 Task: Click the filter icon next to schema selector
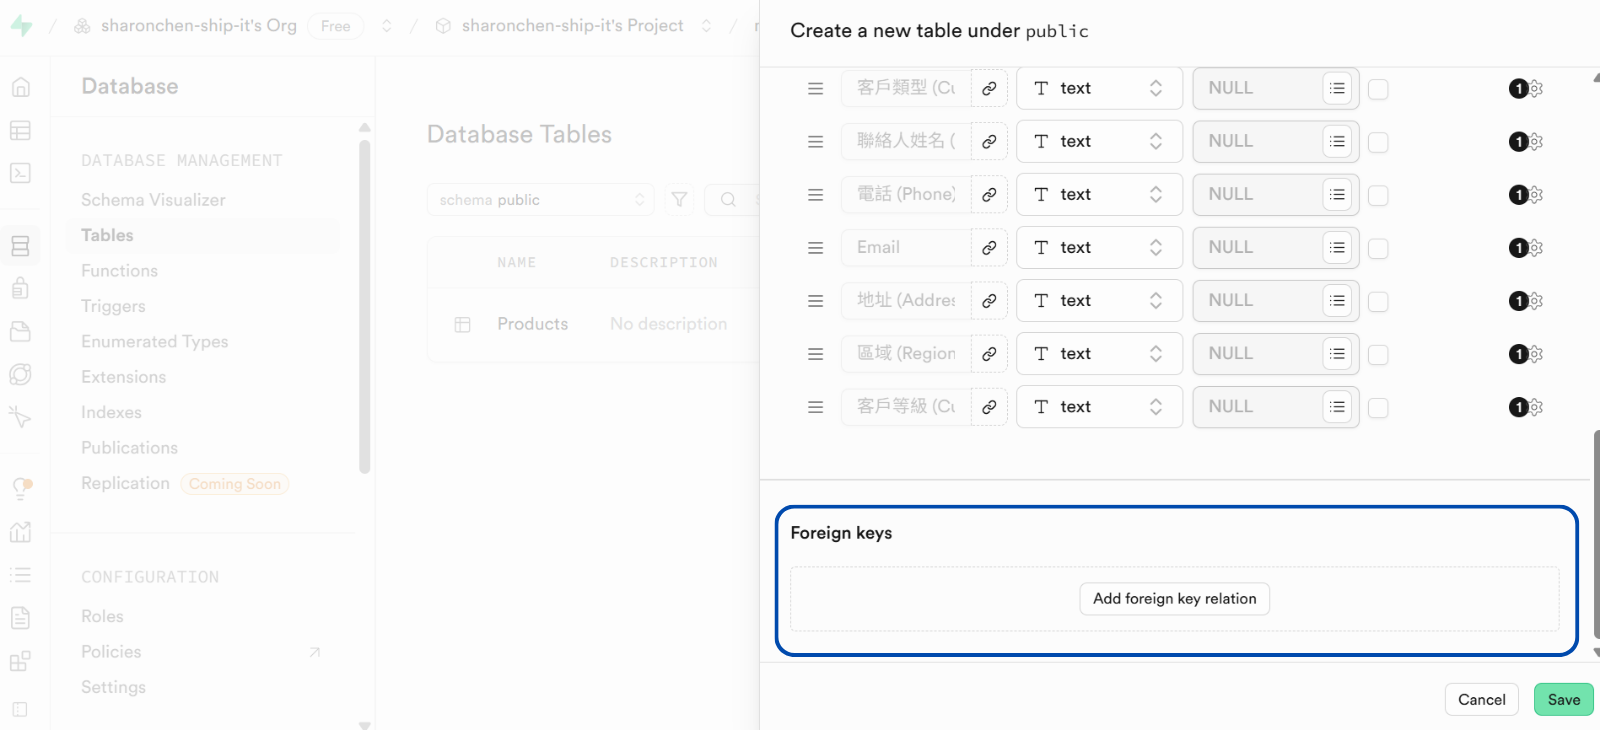tap(679, 200)
